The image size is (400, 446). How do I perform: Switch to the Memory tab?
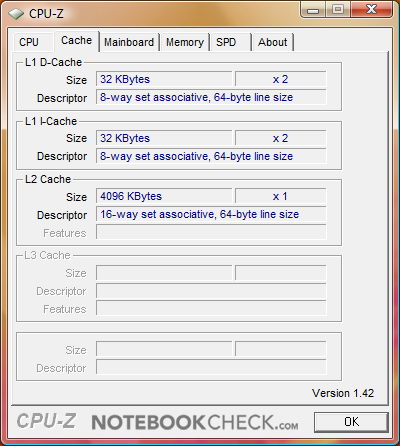click(x=185, y=42)
